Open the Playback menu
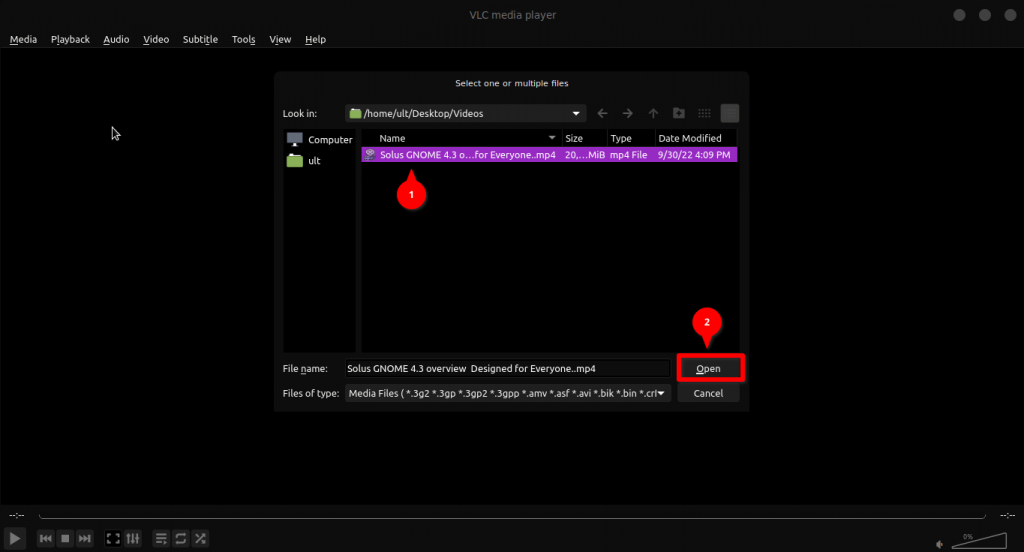Viewport: 1024px width, 552px height. point(71,39)
